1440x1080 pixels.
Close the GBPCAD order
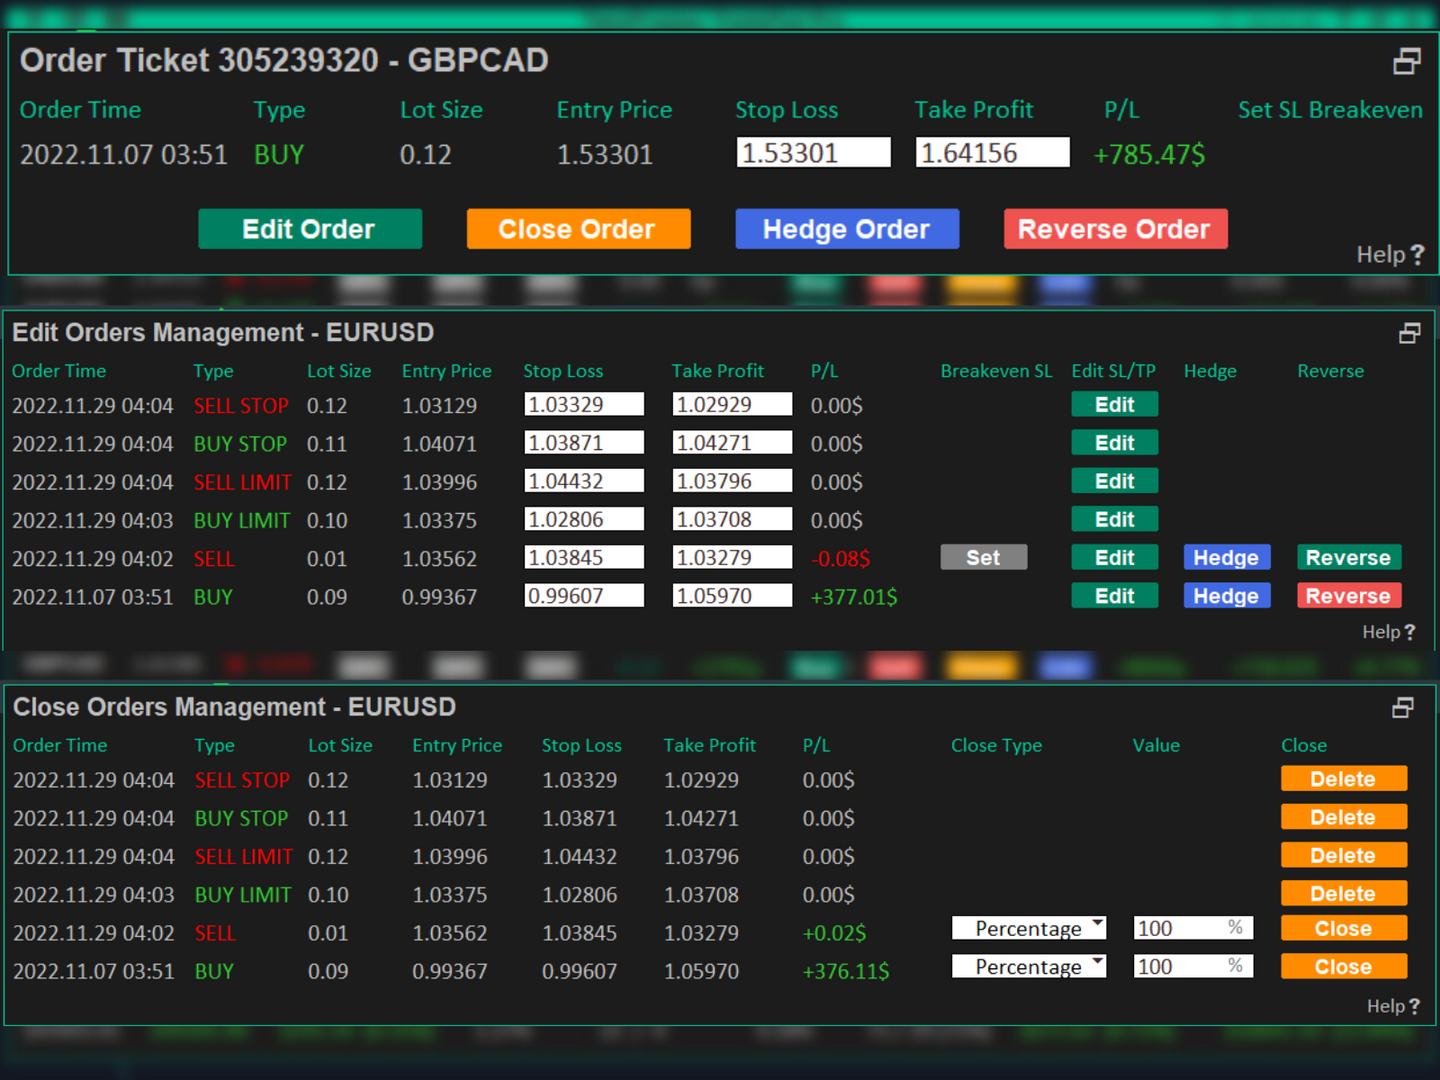[578, 229]
